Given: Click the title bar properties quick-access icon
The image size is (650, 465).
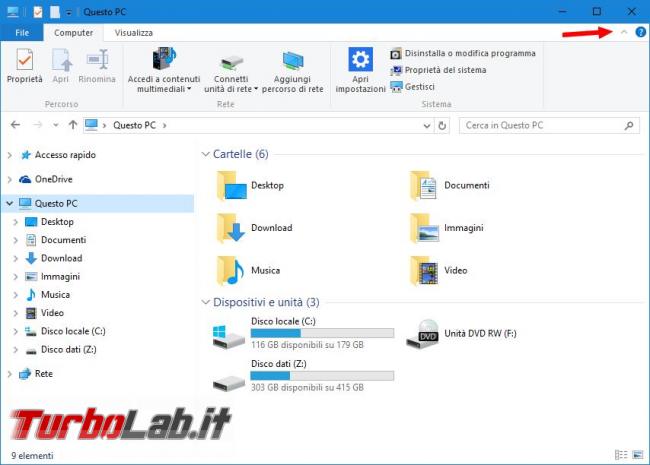Looking at the screenshot, I should [38, 12].
